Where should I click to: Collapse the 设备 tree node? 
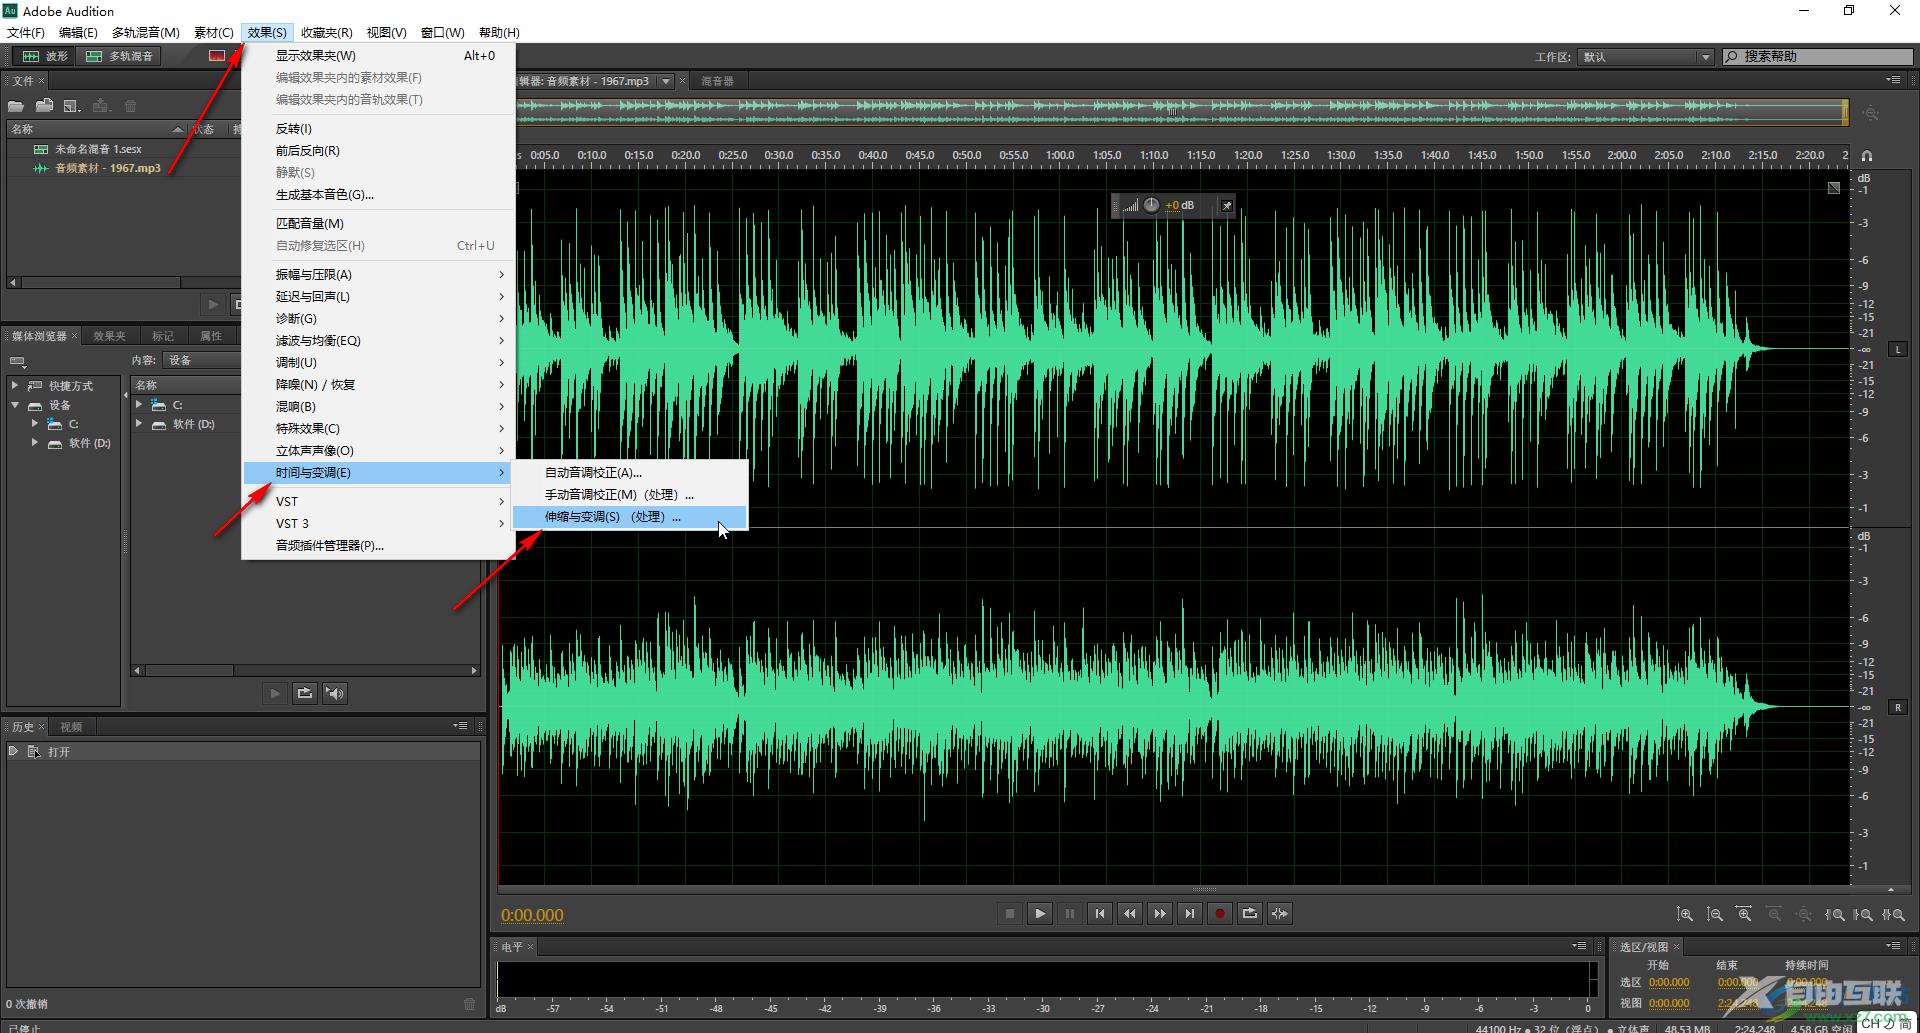(x=15, y=405)
